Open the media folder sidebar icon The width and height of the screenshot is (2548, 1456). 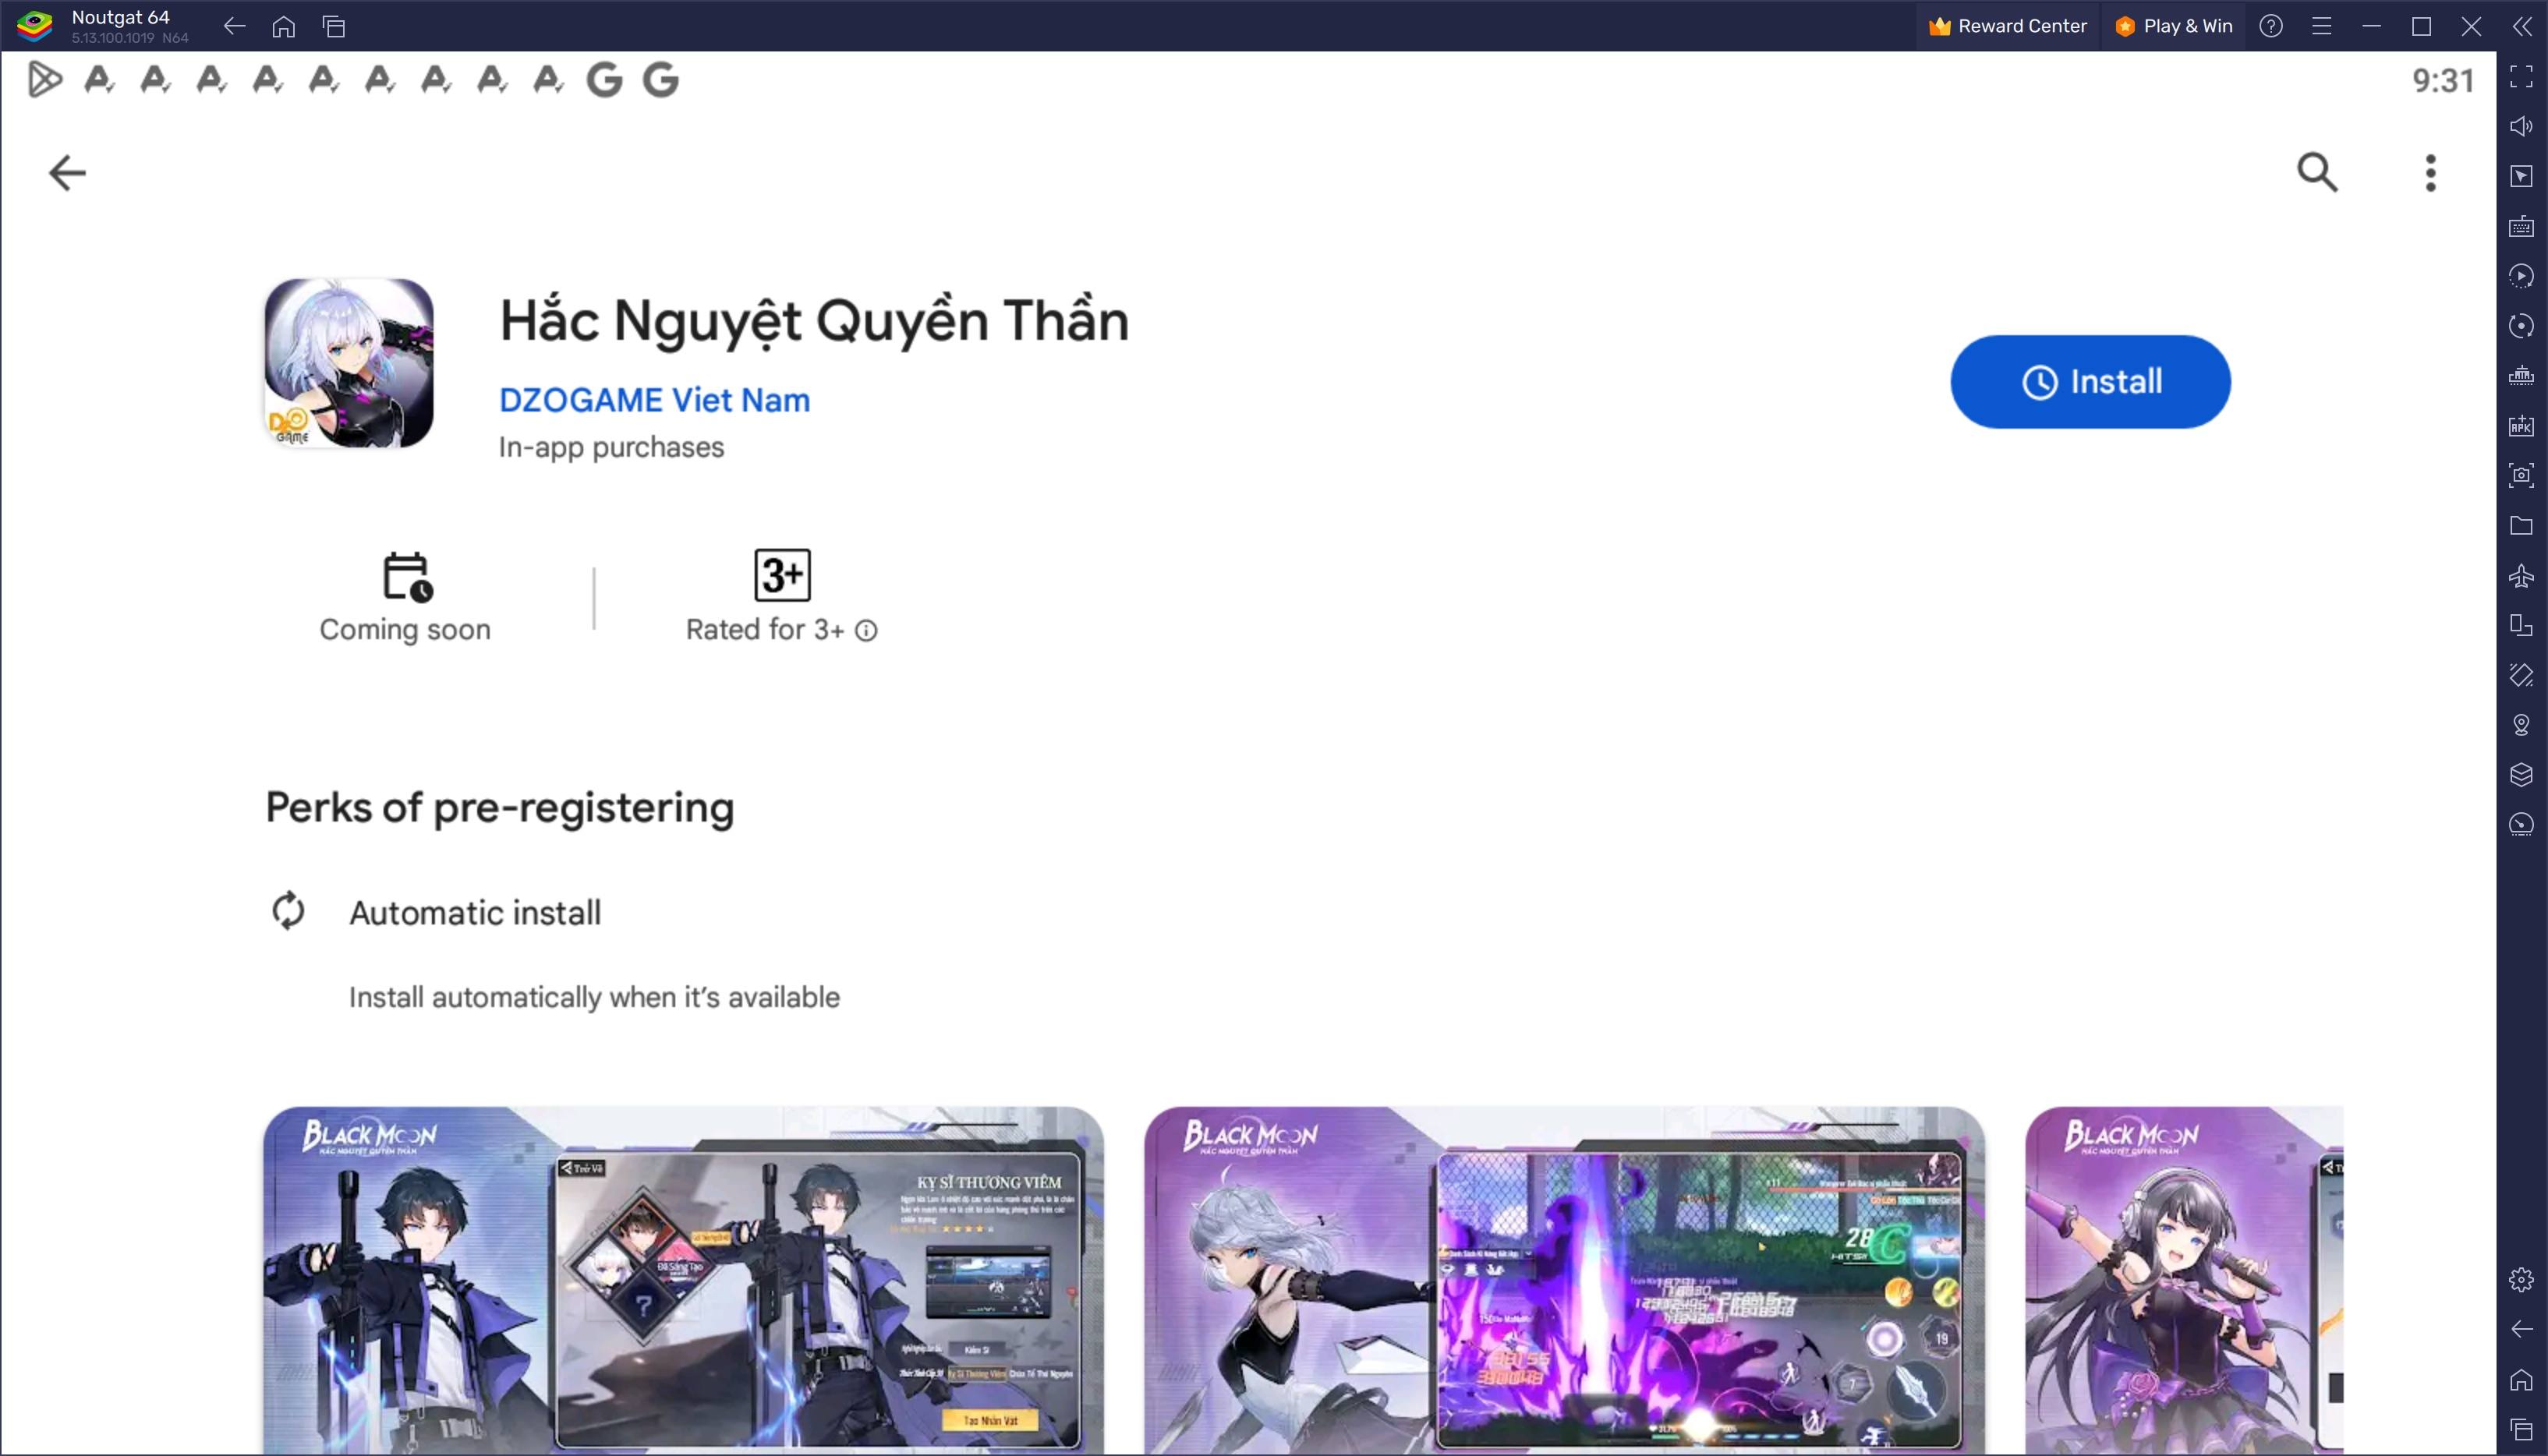(2521, 525)
